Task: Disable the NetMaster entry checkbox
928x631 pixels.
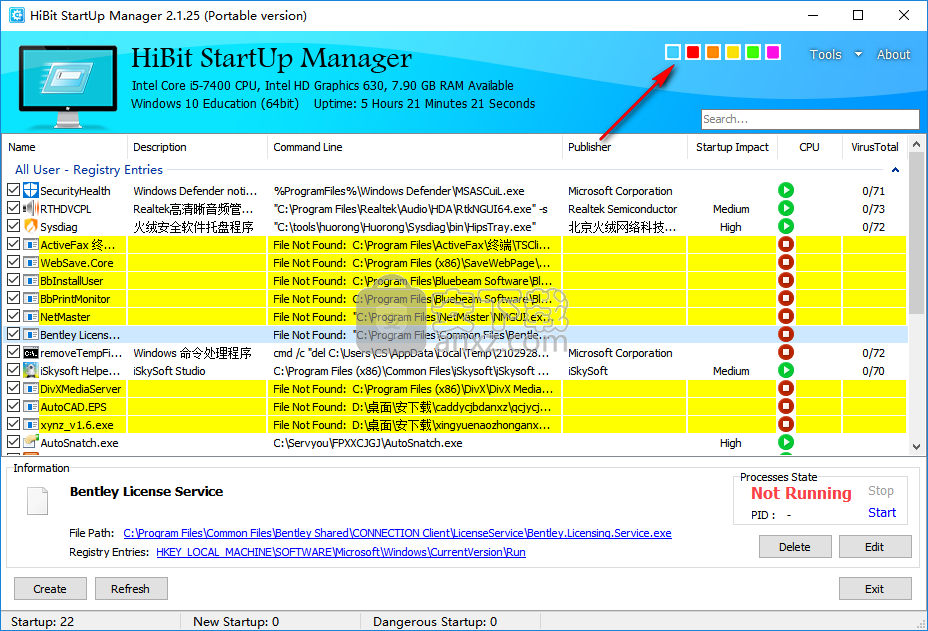Action: point(14,316)
